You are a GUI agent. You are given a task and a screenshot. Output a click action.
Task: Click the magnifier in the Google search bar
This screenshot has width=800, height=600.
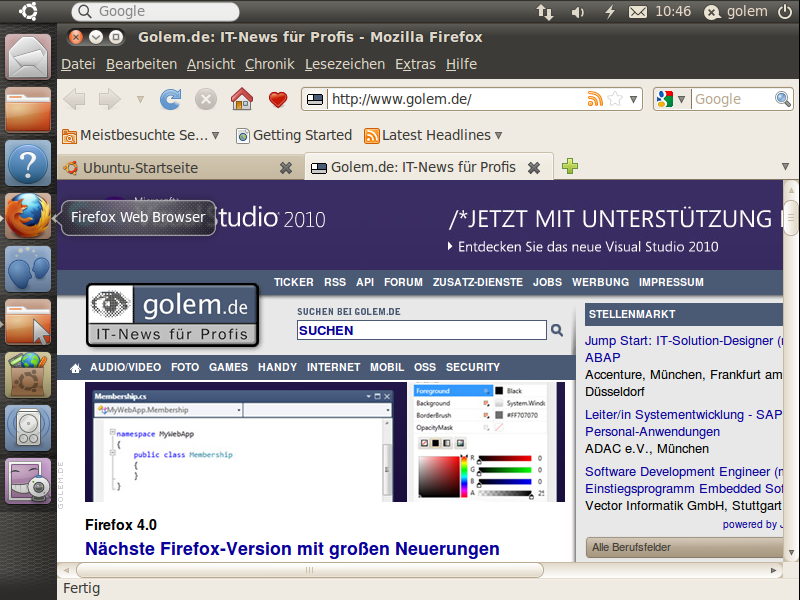783,99
